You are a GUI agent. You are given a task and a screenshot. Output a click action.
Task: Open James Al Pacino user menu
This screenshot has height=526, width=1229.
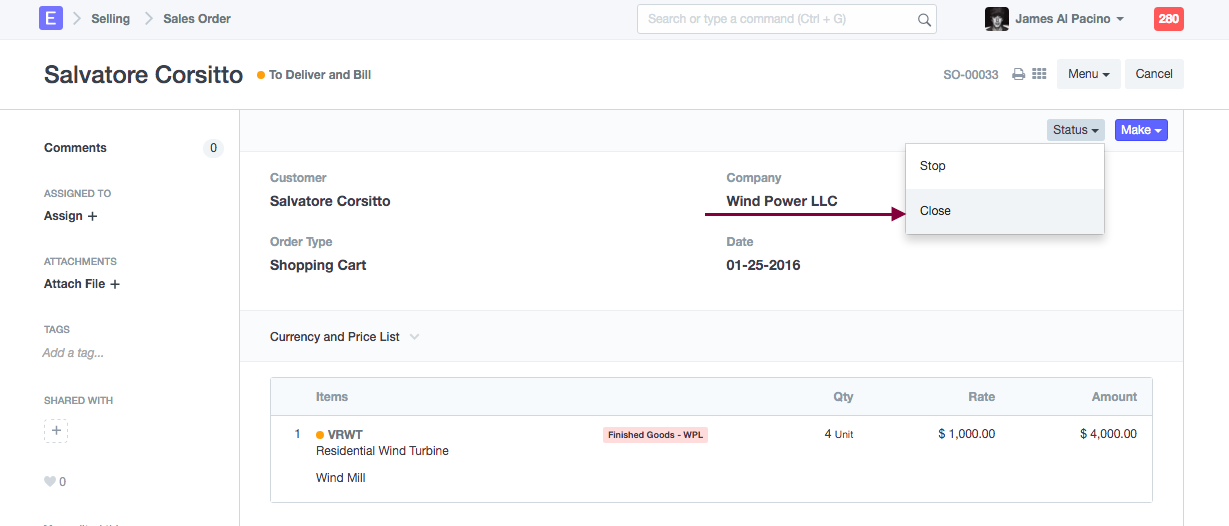pyautogui.click(x=1069, y=19)
